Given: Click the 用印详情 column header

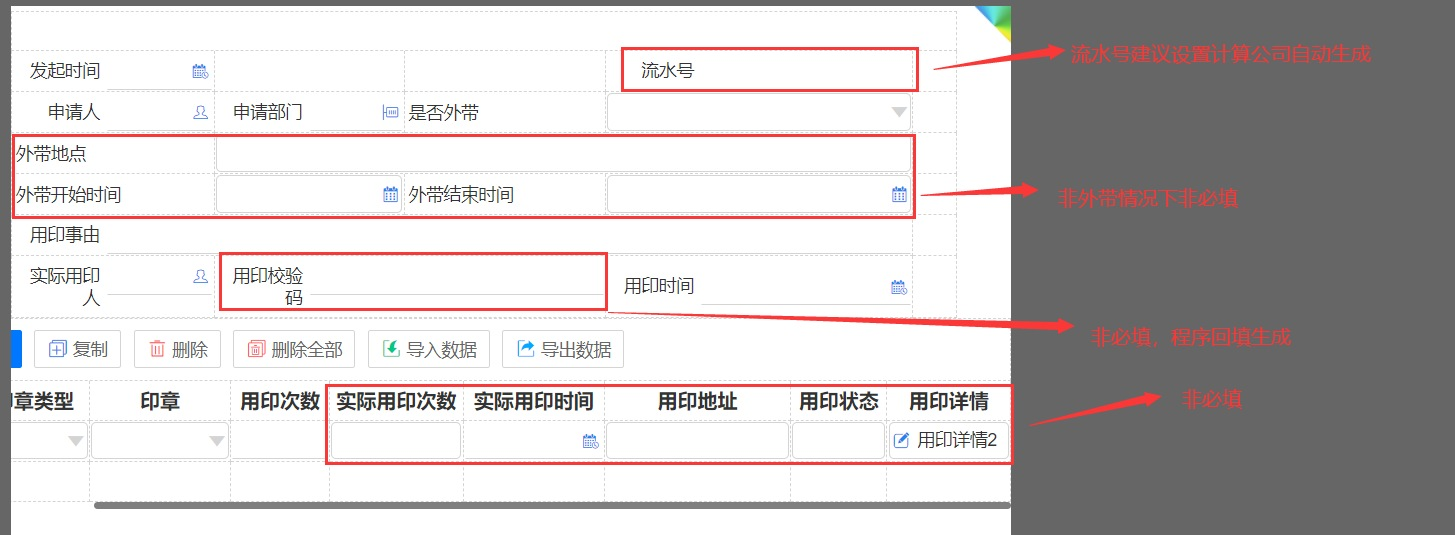Looking at the screenshot, I should pos(948,402).
